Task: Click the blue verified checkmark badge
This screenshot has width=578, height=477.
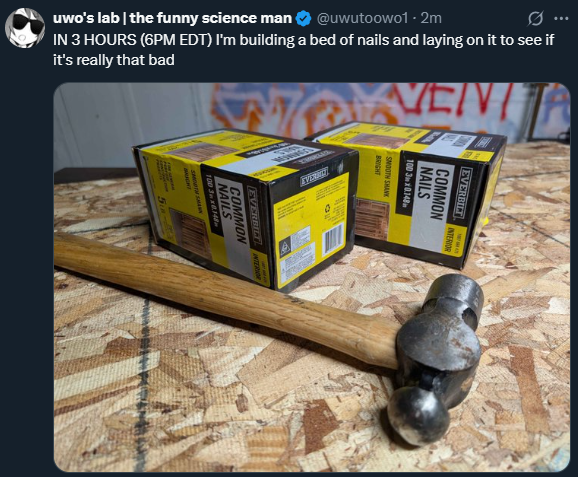Action: (x=304, y=18)
